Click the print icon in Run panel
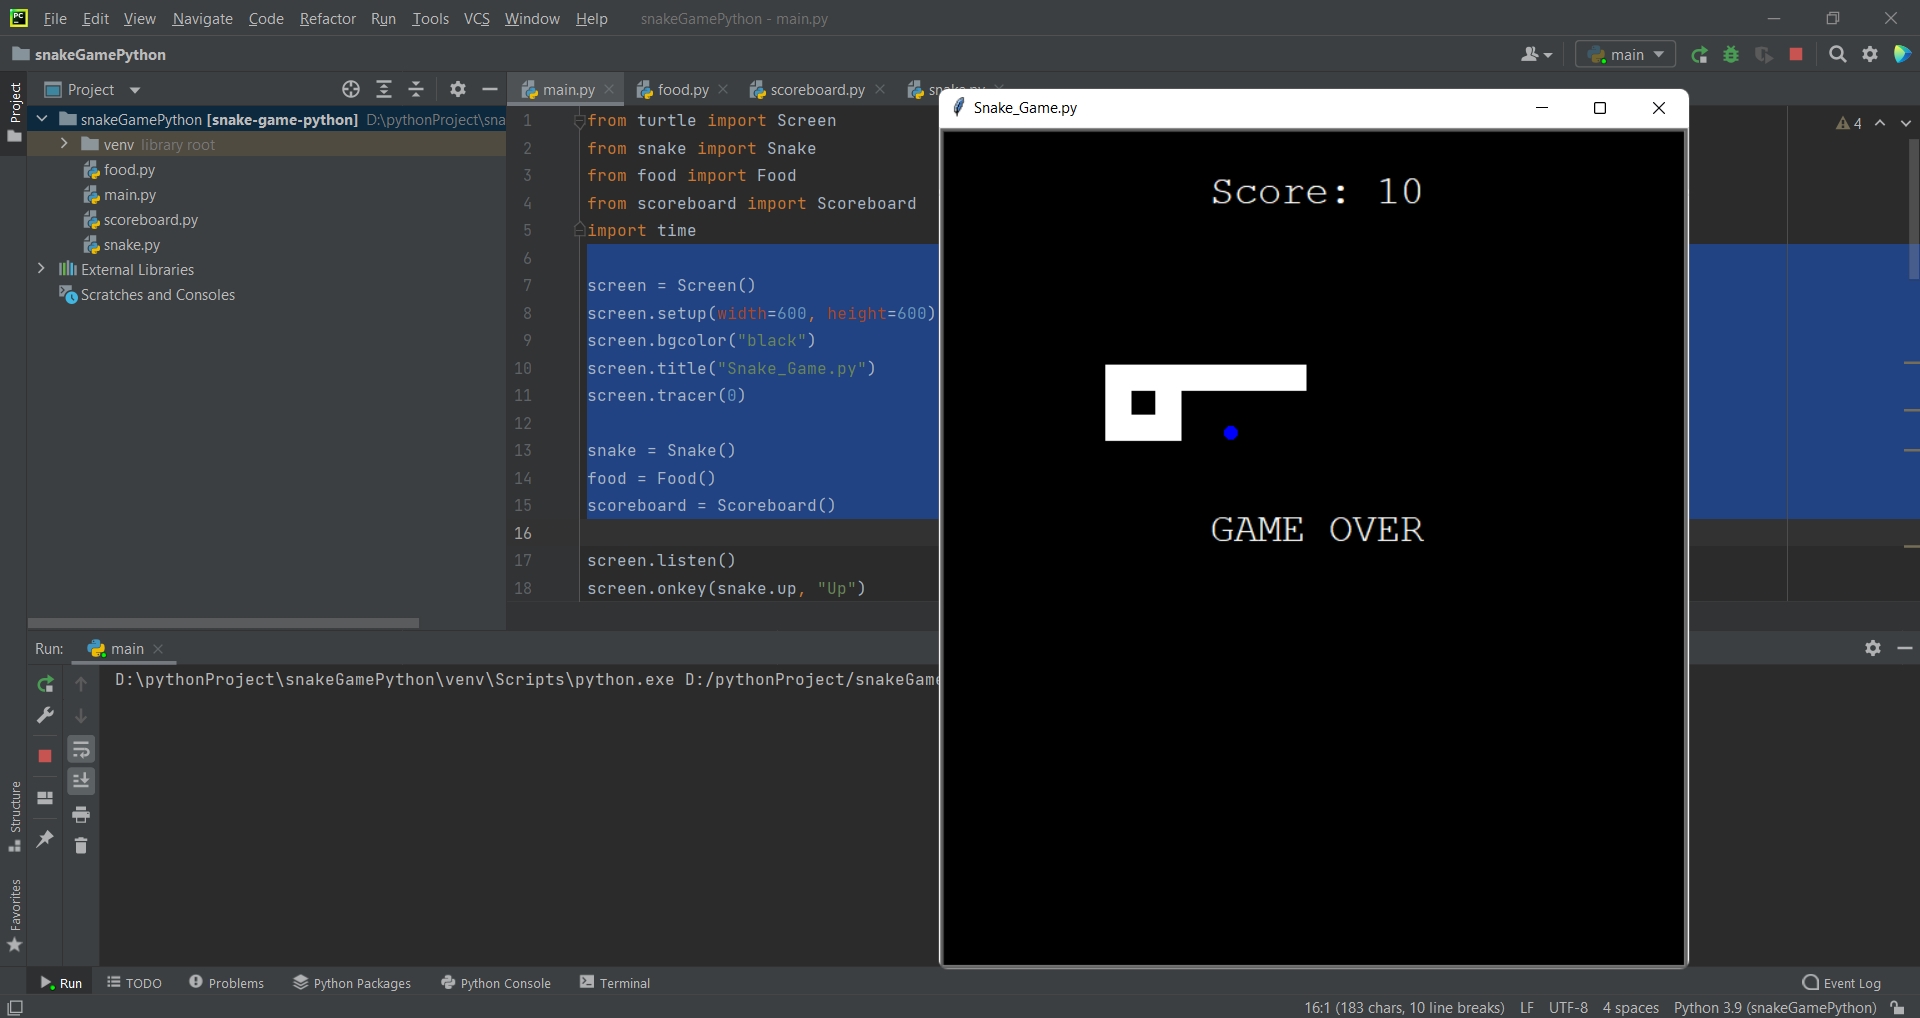The image size is (1920, 1018). pyautogui.click(x=81, y=814)
